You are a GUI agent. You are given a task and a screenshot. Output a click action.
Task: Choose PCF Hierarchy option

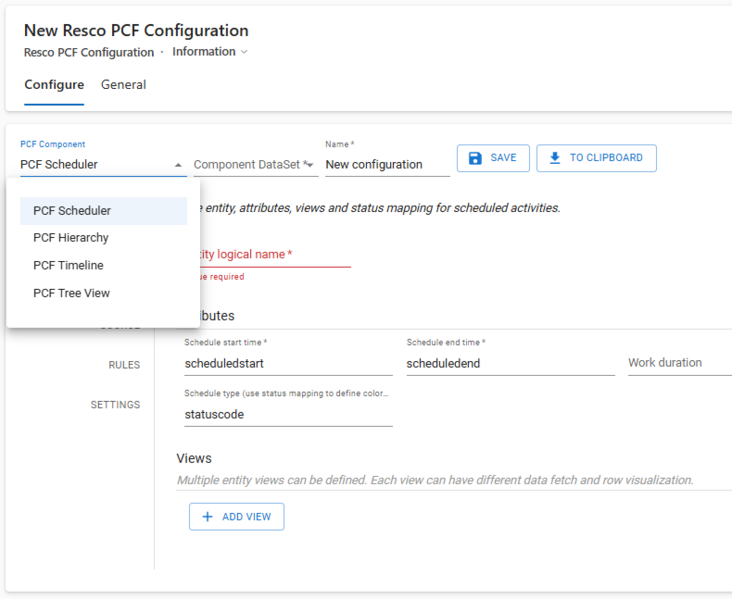(104, 238)
